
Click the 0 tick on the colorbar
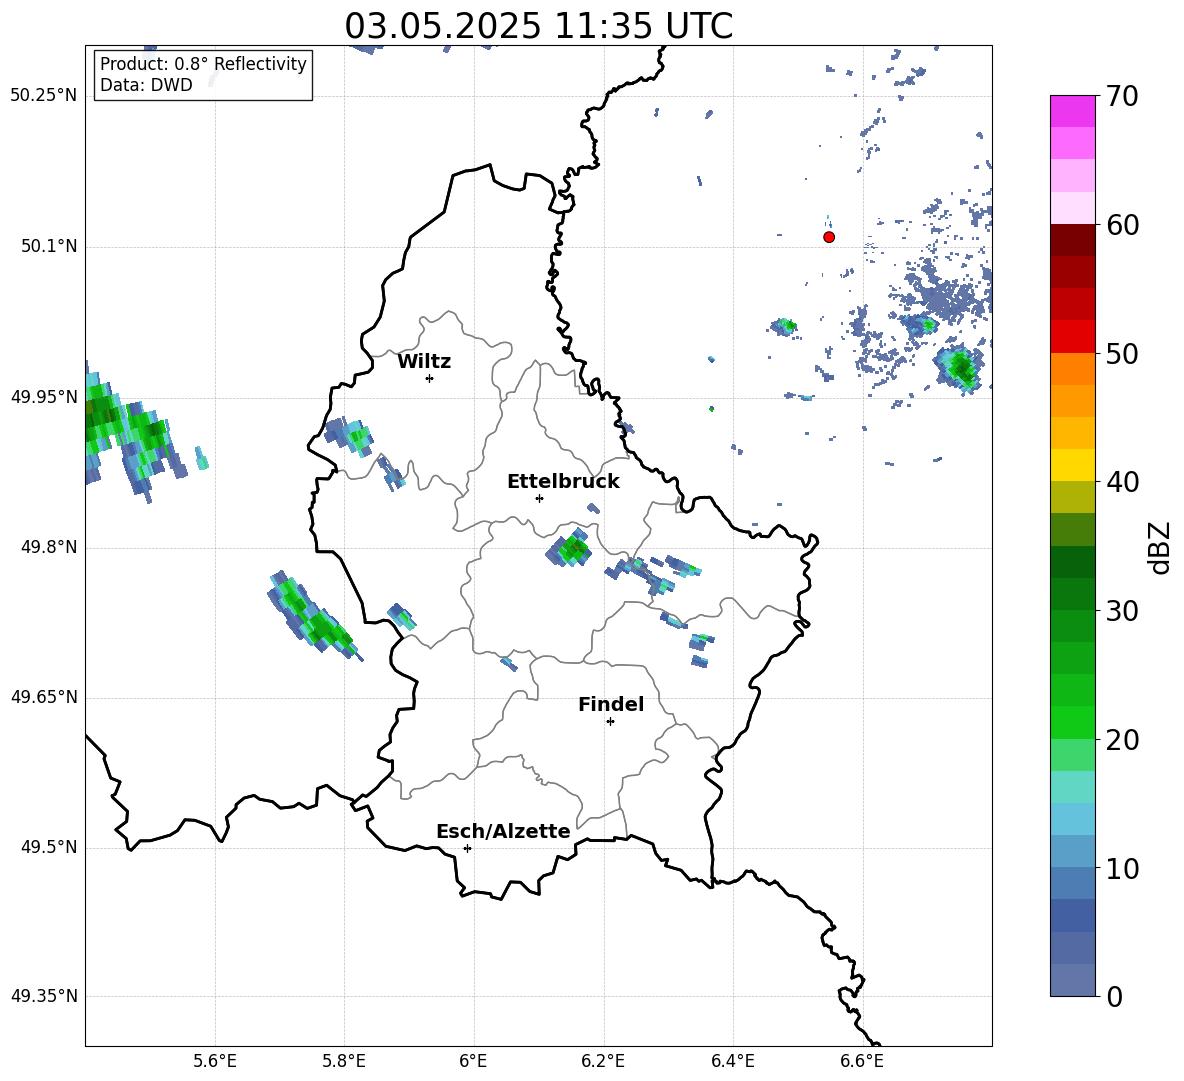[1115, 996]
